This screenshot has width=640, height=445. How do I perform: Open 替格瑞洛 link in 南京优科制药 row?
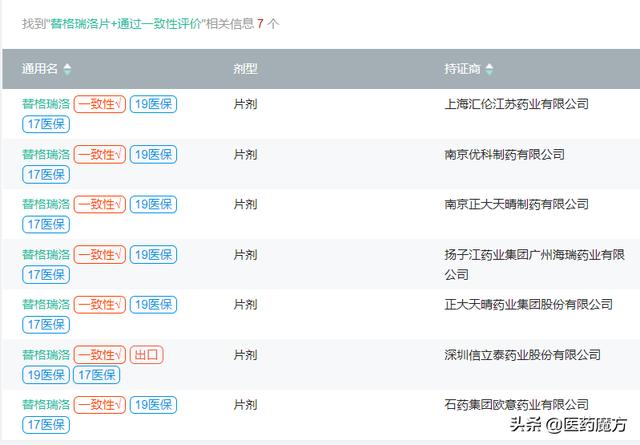coord(46,154)
